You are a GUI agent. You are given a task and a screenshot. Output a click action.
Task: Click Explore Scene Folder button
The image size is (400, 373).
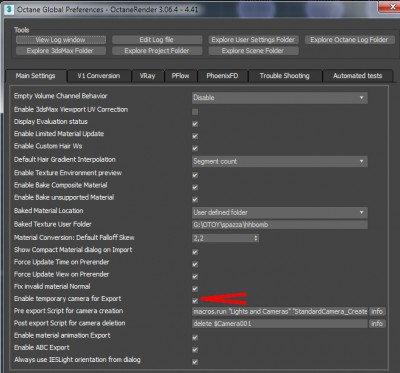coord(253,51)
